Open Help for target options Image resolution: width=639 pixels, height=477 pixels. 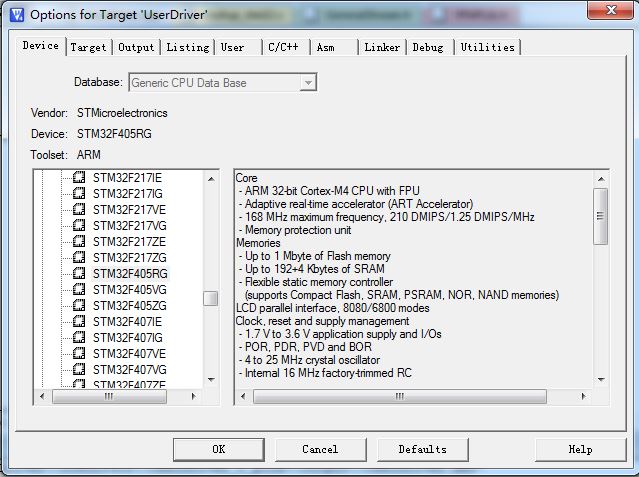click(580, 450)
